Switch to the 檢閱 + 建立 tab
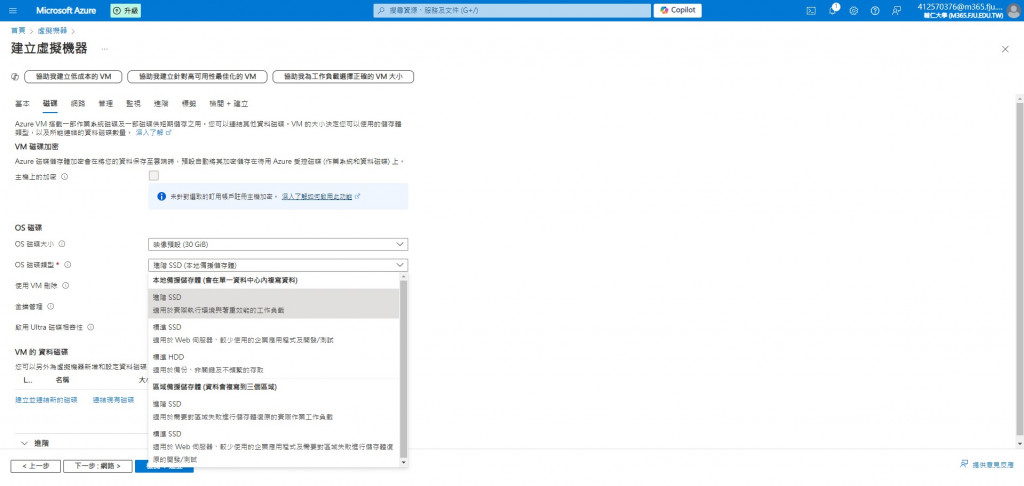Screen dimensions: 1024x486 click(229, 104)
